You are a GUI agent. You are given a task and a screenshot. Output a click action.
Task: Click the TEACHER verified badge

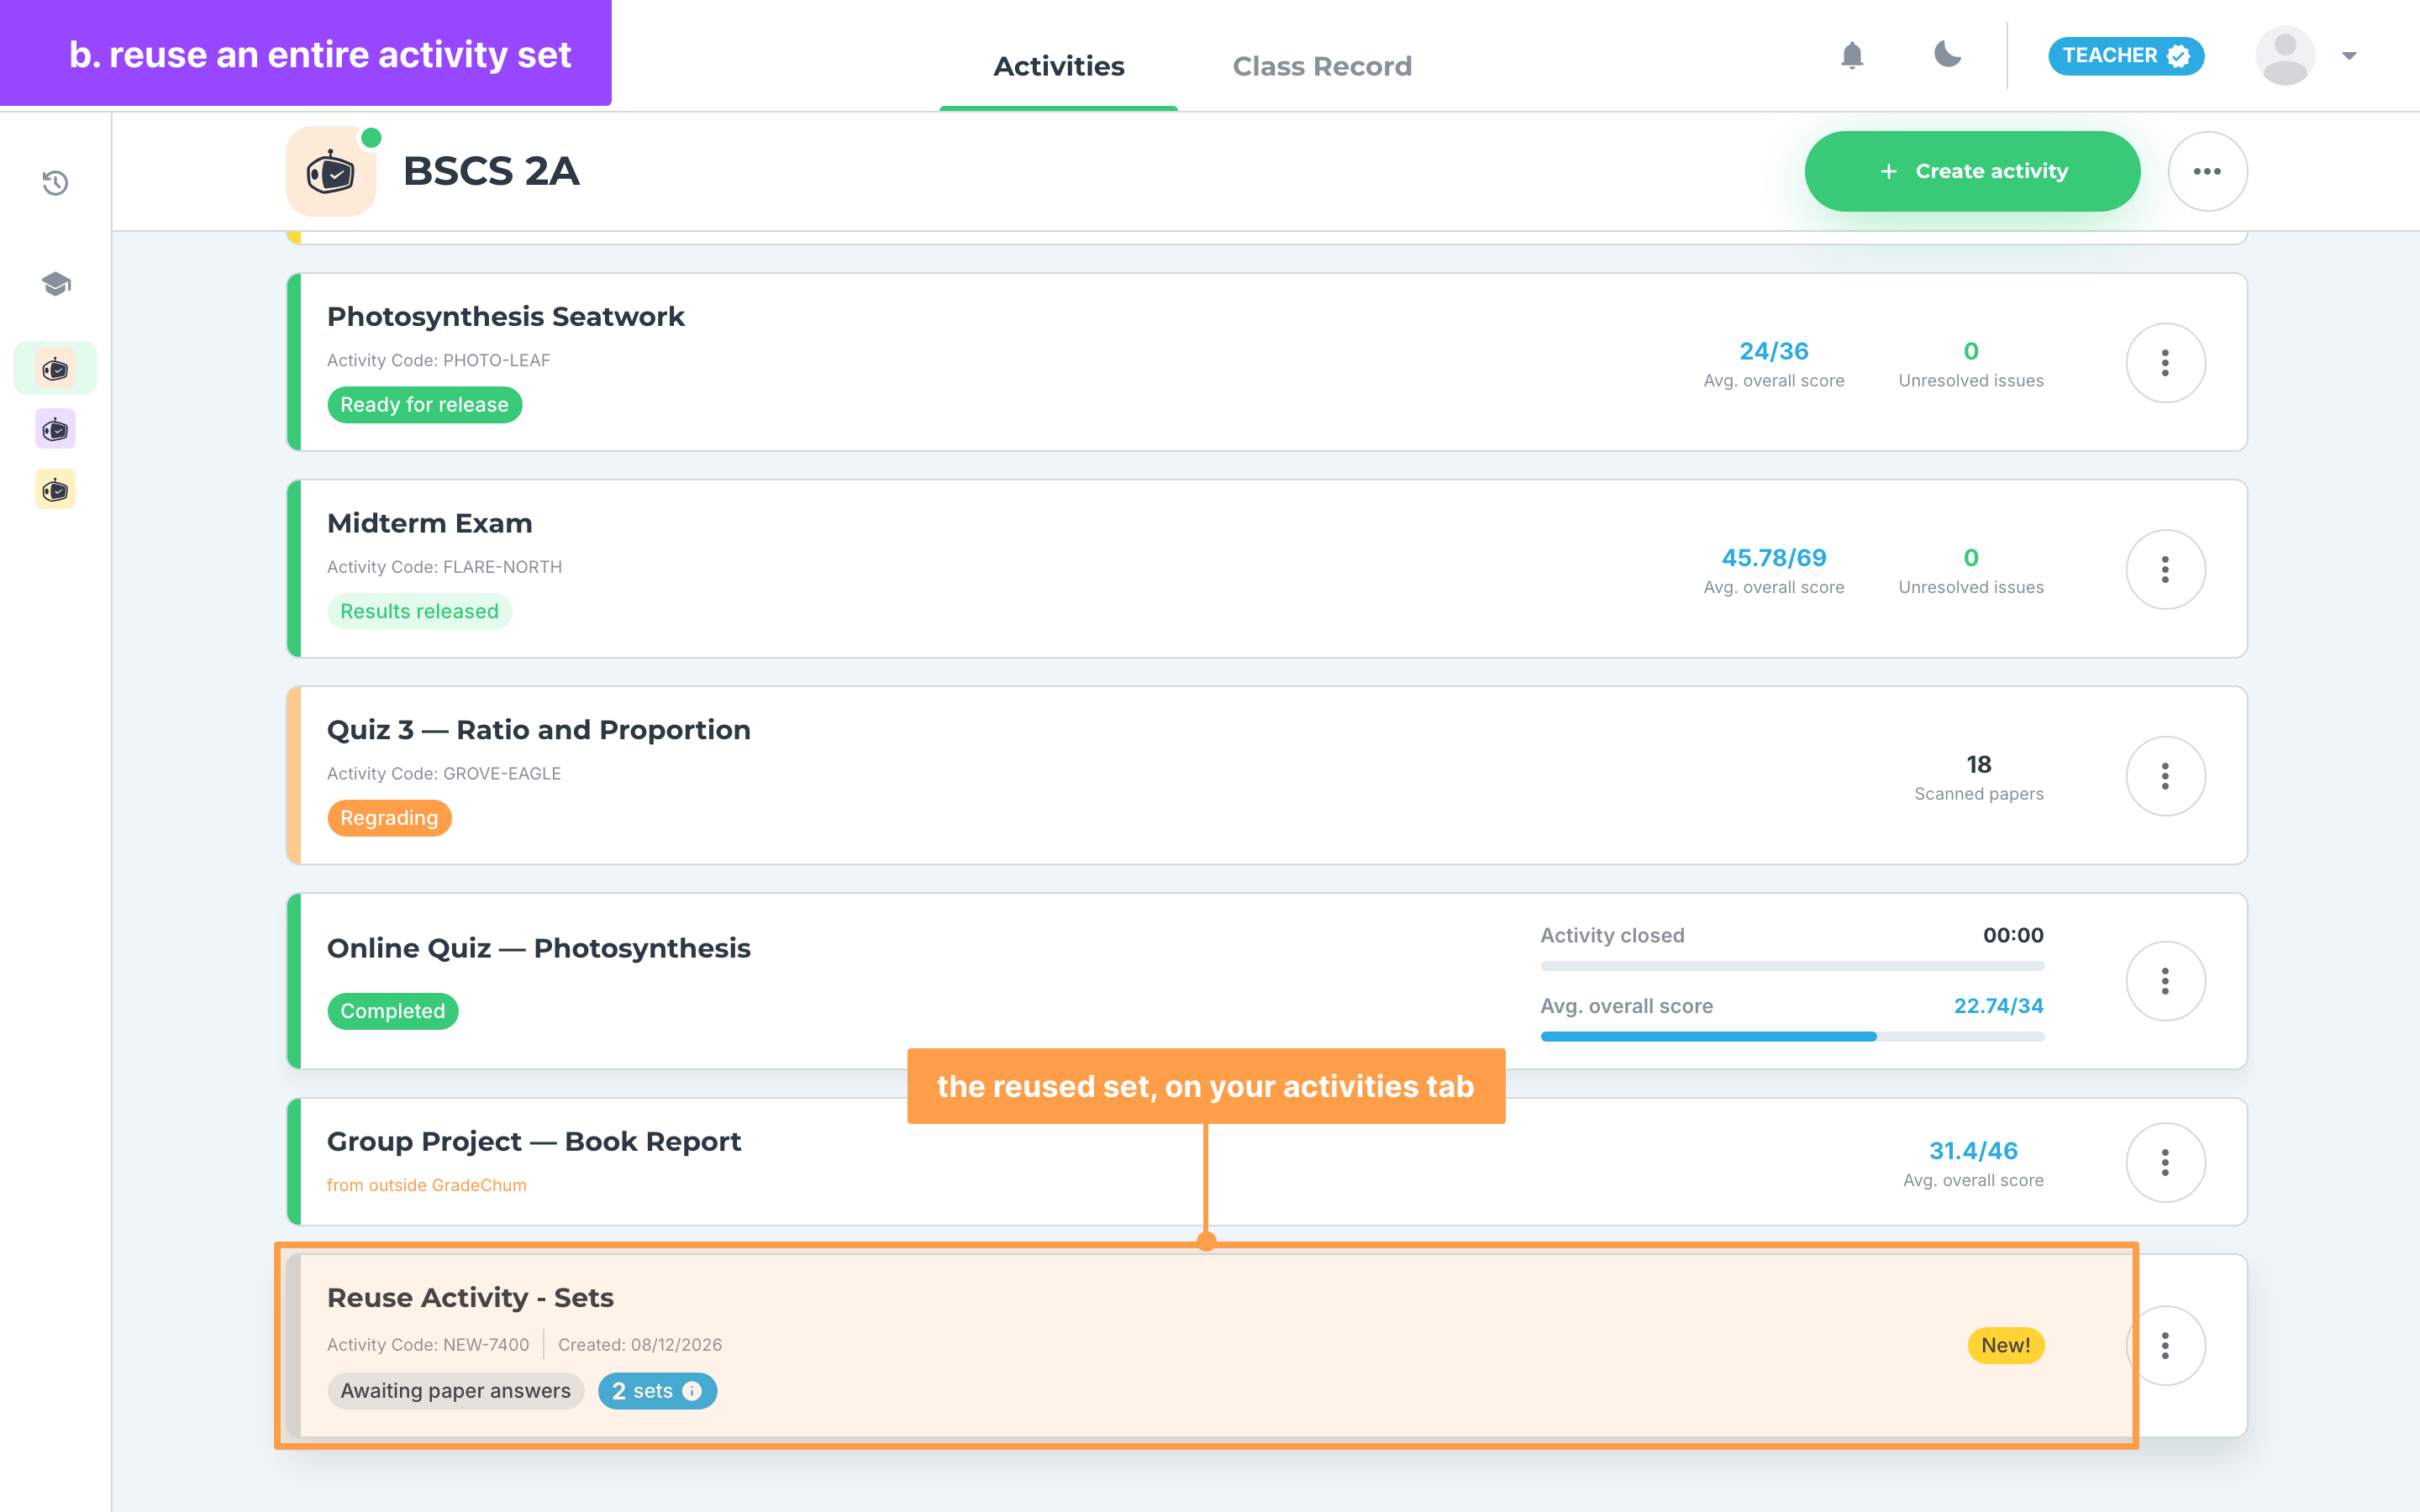click(x=2126, y=56)
